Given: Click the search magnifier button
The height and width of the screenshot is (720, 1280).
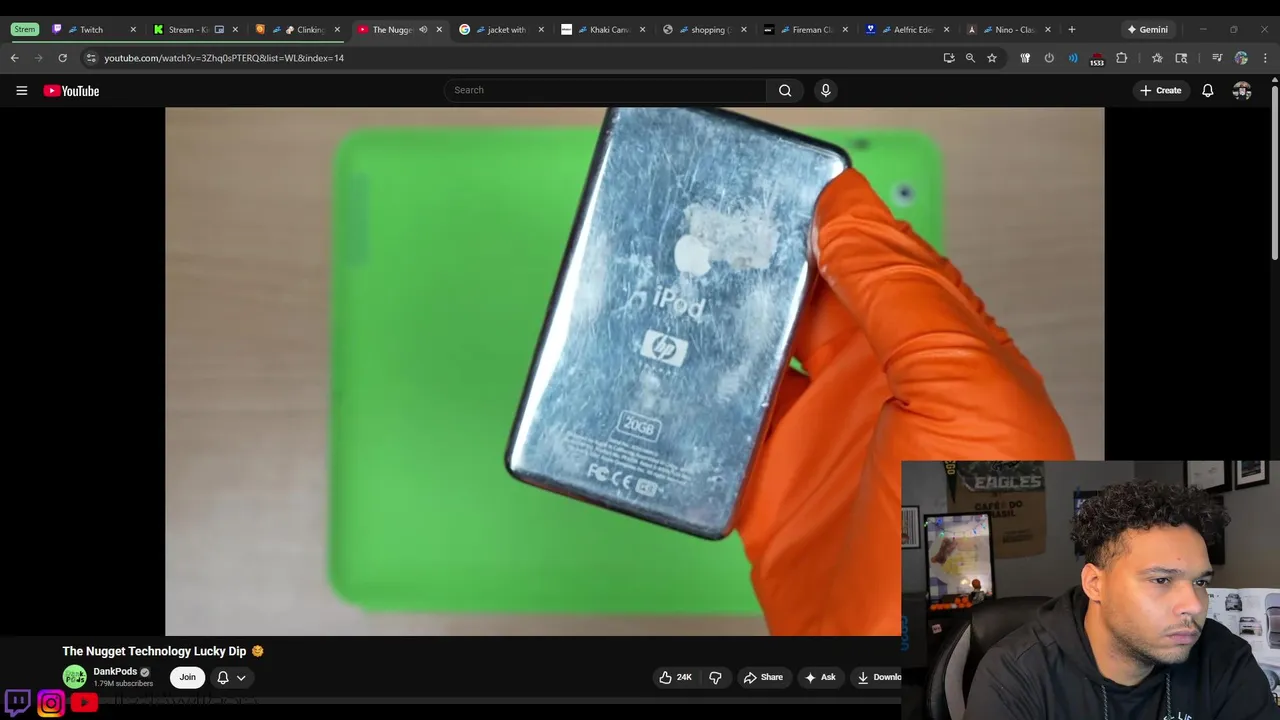Looking at the screenshot, I should [x=785, y=90].
